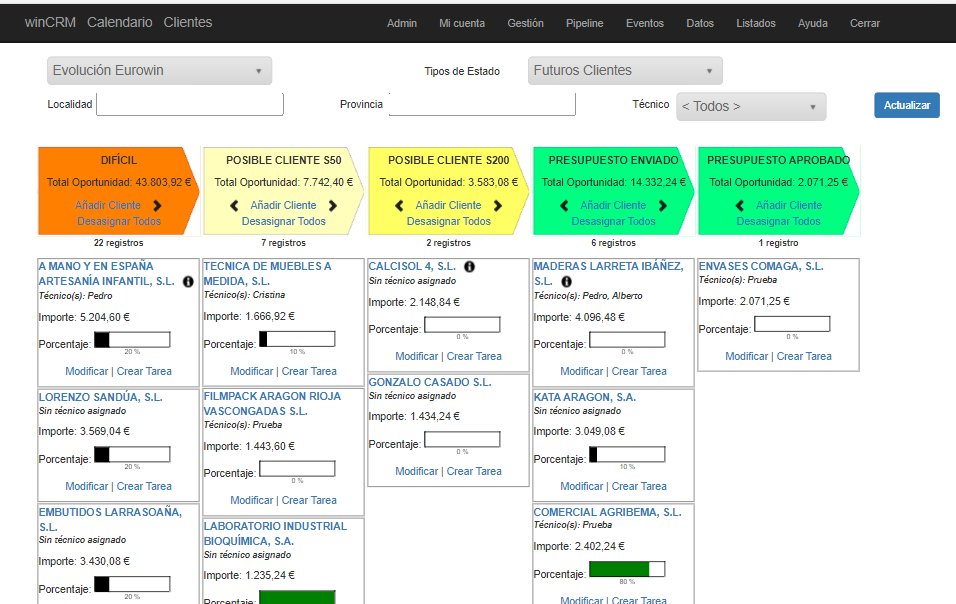Click the '22 registros' count text
The width and height of the screenshot is (956, 604).
[118, 243]
